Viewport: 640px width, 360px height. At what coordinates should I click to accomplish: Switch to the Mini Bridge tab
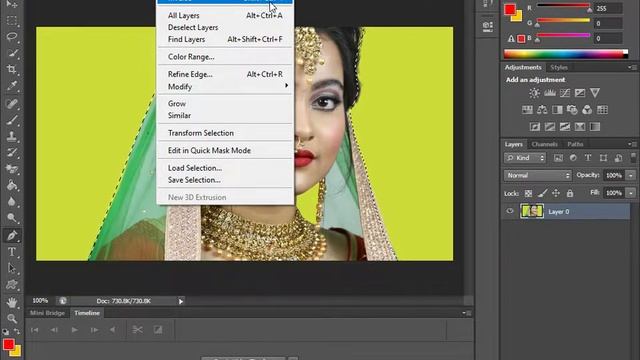[47, 313]
